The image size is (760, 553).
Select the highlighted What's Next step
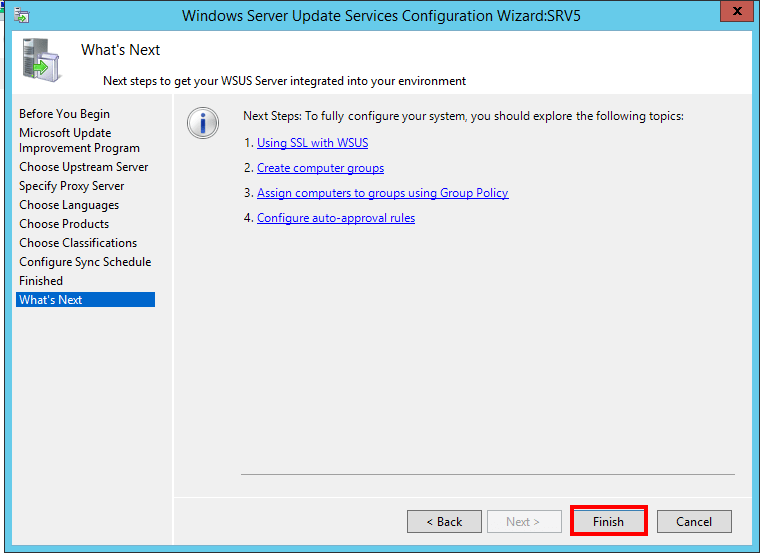coord(85,300)
